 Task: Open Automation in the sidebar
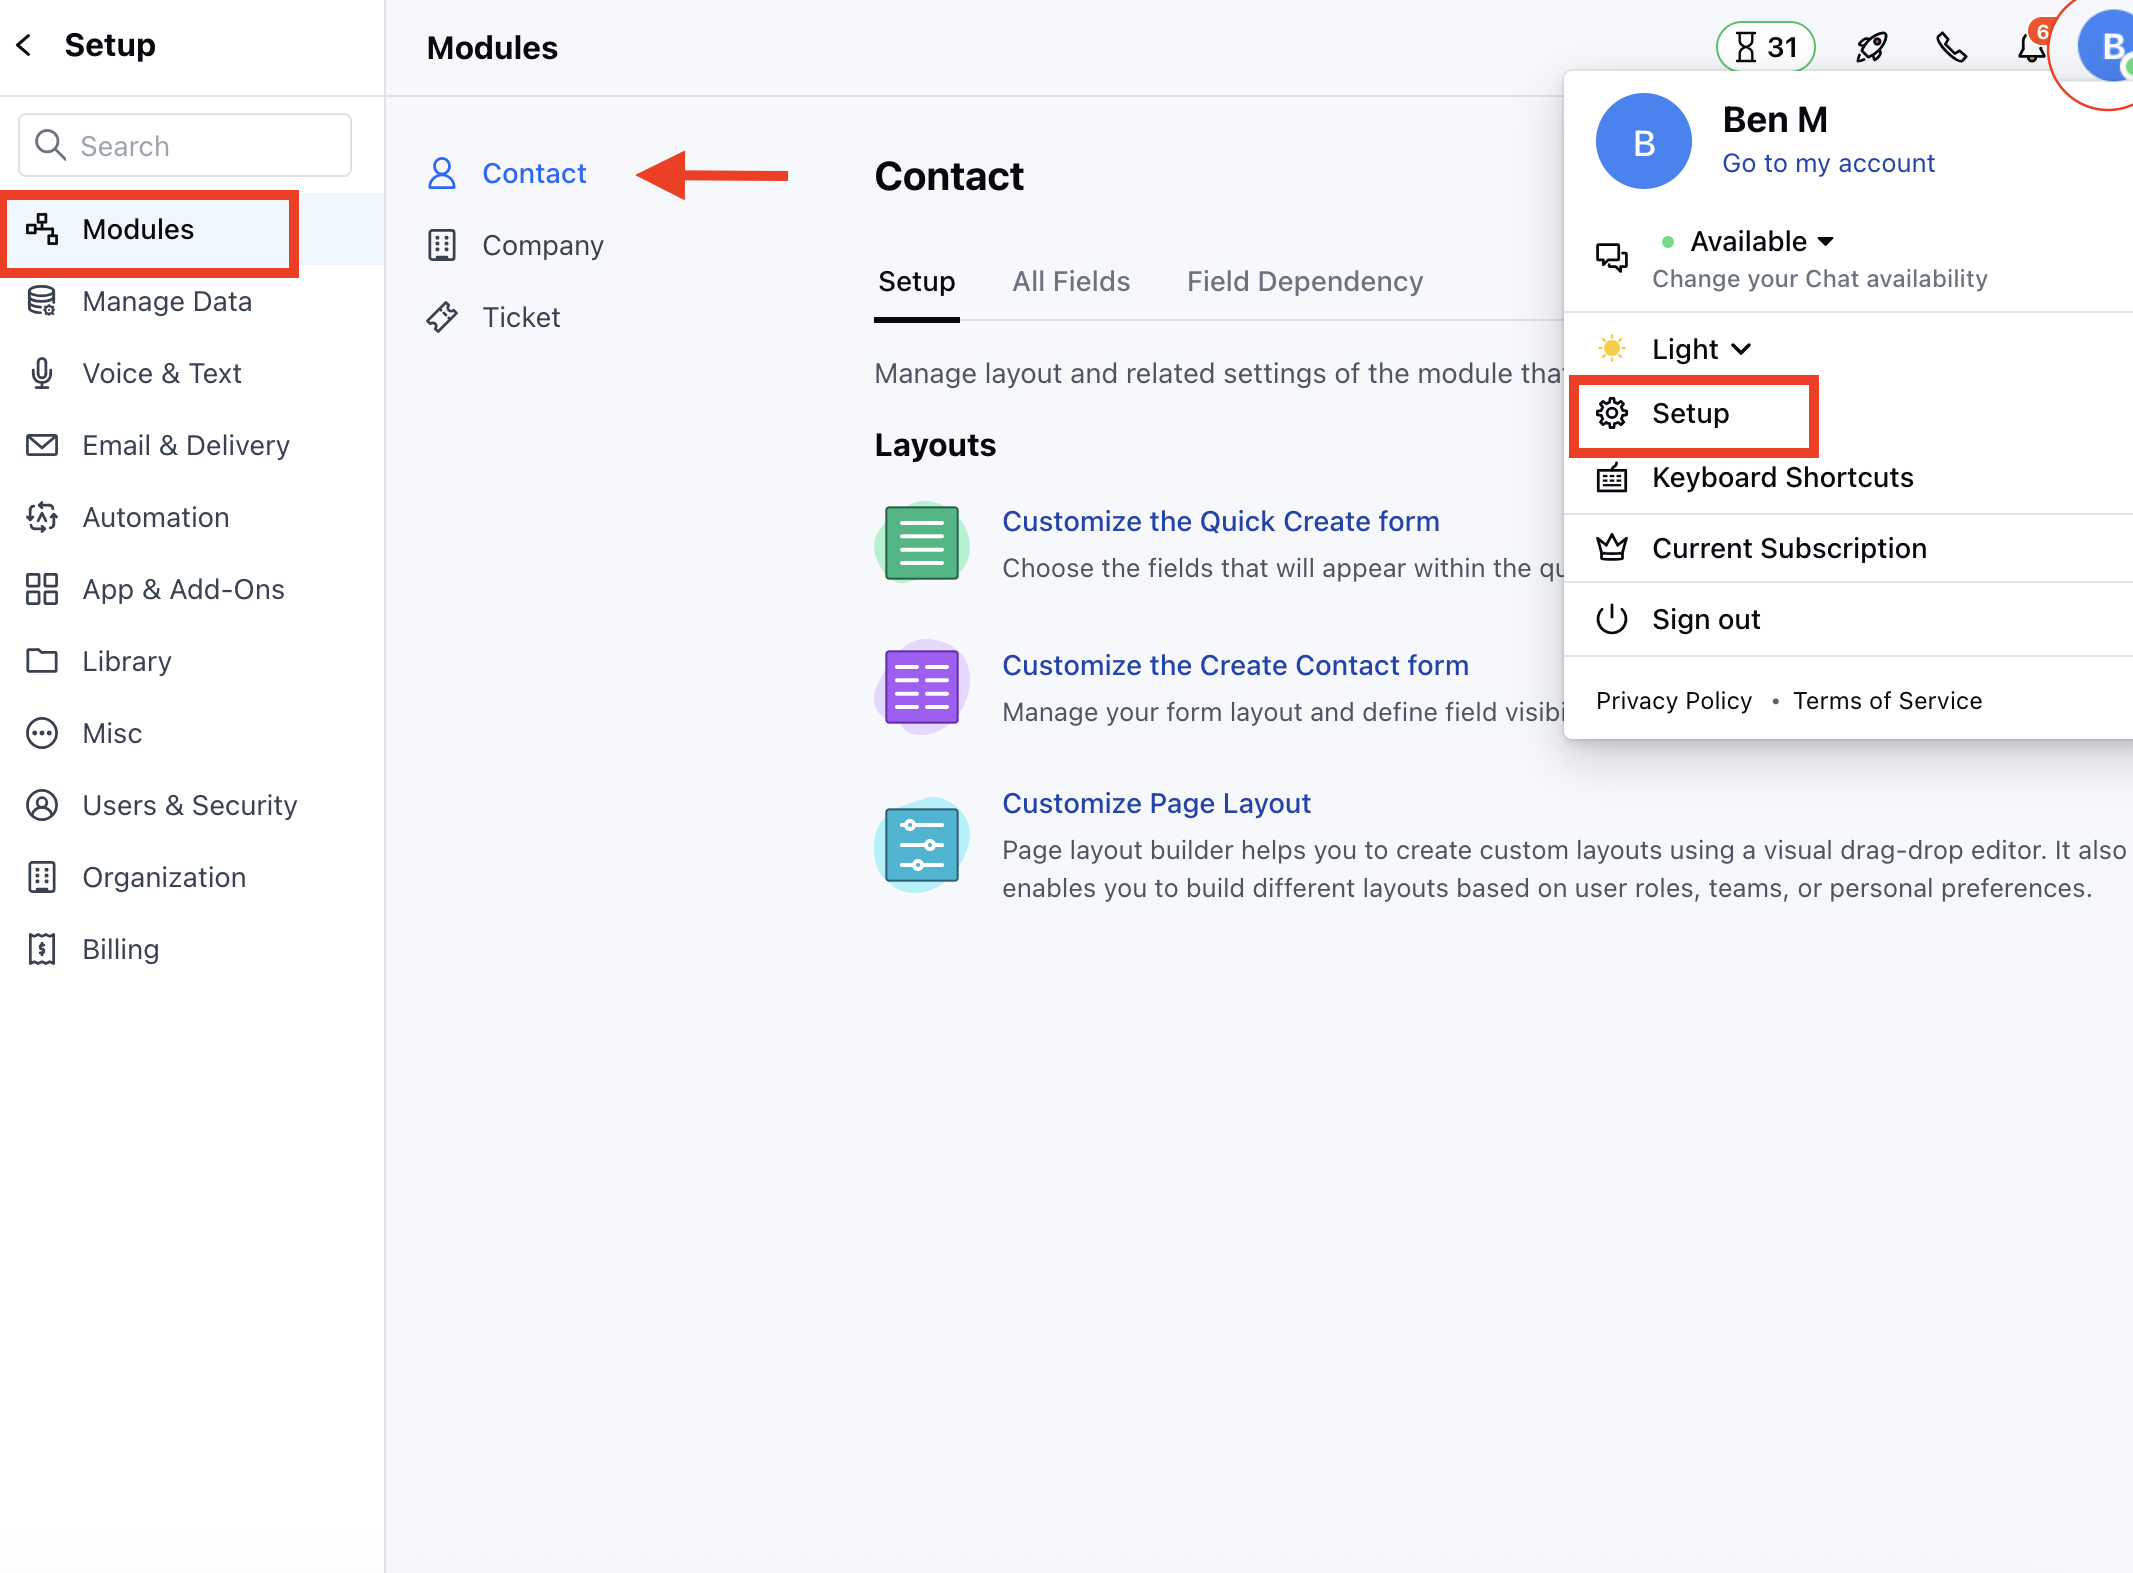click(156, 517)
